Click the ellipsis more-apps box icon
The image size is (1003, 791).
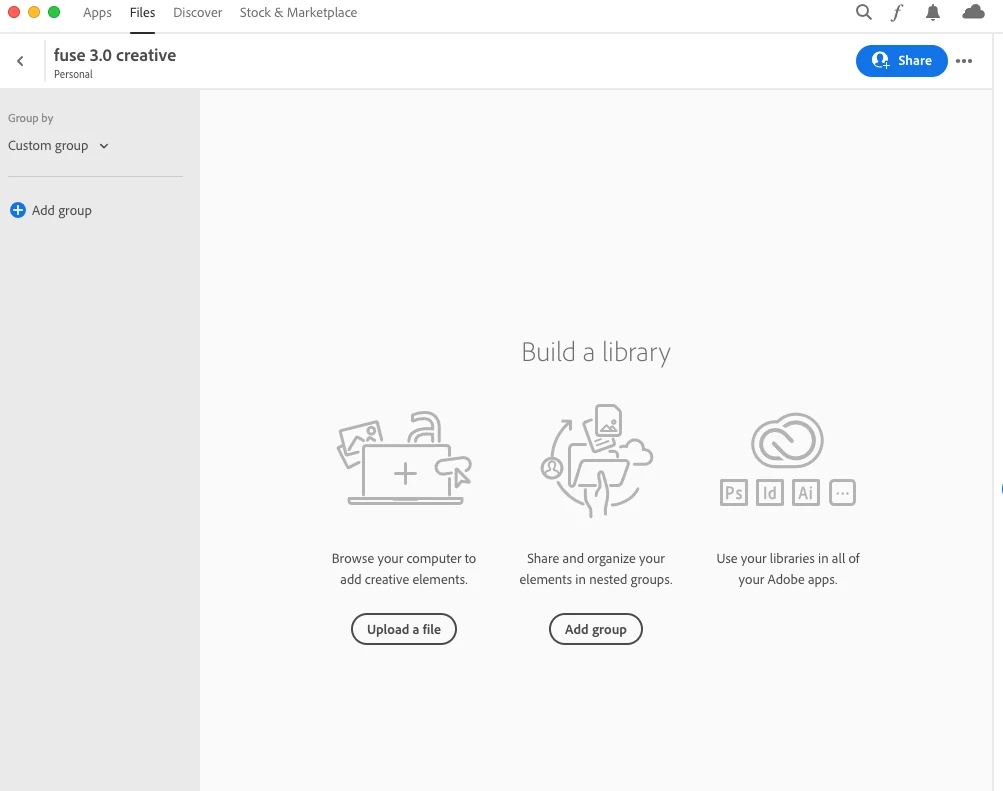[x=842, y=492]
